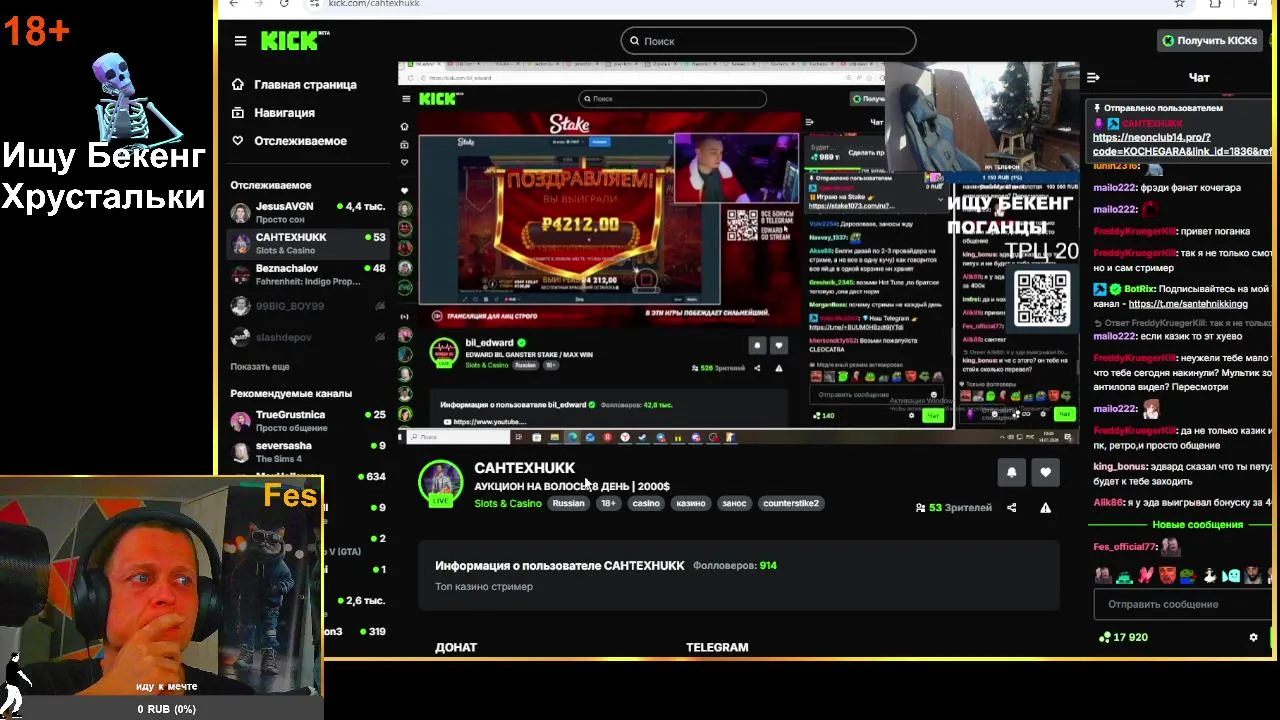This screenshot has height=720, width=1280.
Task: Click the green KICK logo
Action: (x=294, y=40)
